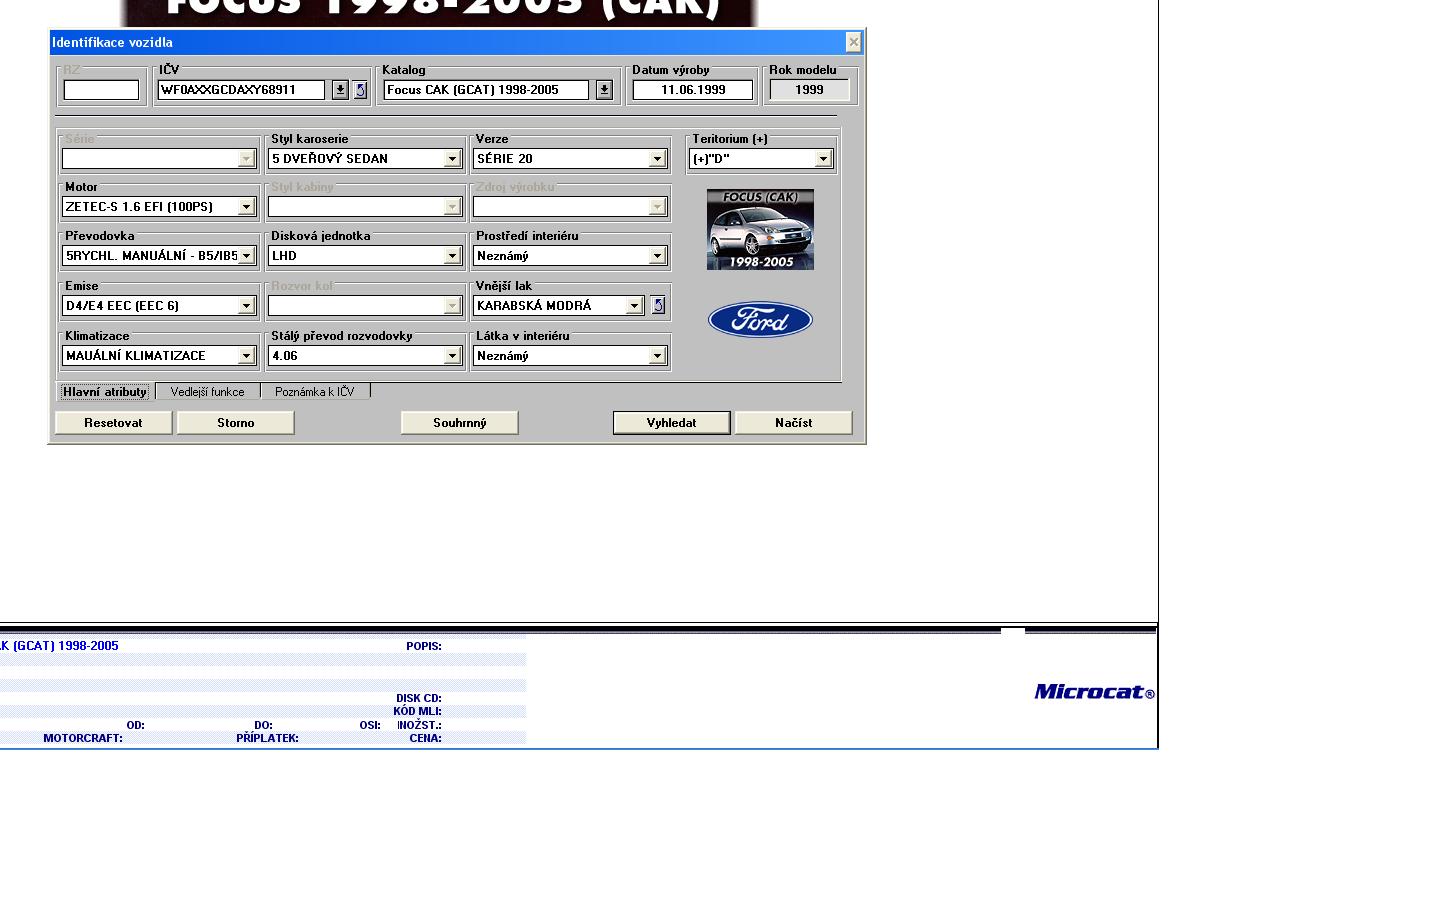Image resolution: width=1440 pixels, height=900 pixels.
Task: Click the icon right of IČV arrow button
Action: (361, 90)
